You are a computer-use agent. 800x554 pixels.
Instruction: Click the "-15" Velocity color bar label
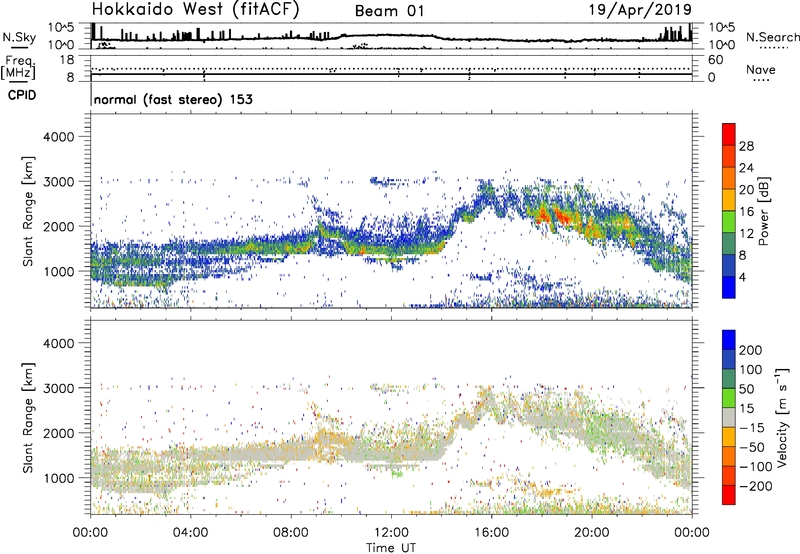click(752, 427)
